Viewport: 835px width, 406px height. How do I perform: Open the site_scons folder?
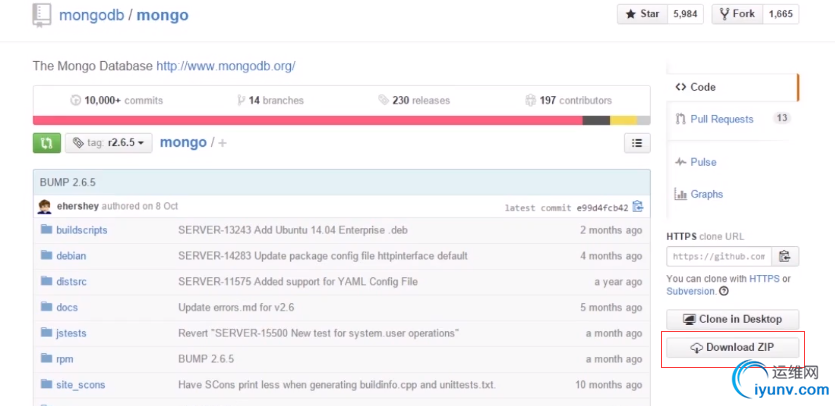pos(80,385)
